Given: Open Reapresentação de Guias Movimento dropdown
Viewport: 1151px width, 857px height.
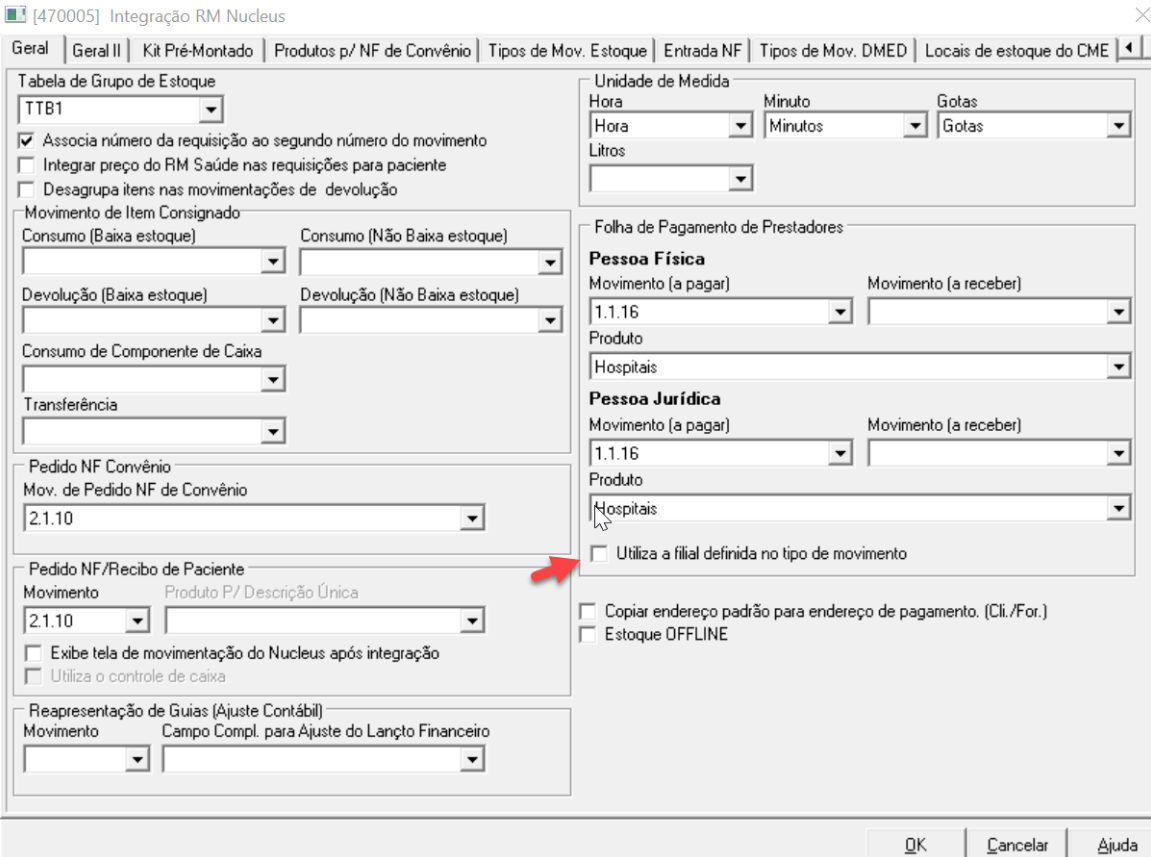Looking at the screenshot, I should pyautogui.click(x=137, y=759).
